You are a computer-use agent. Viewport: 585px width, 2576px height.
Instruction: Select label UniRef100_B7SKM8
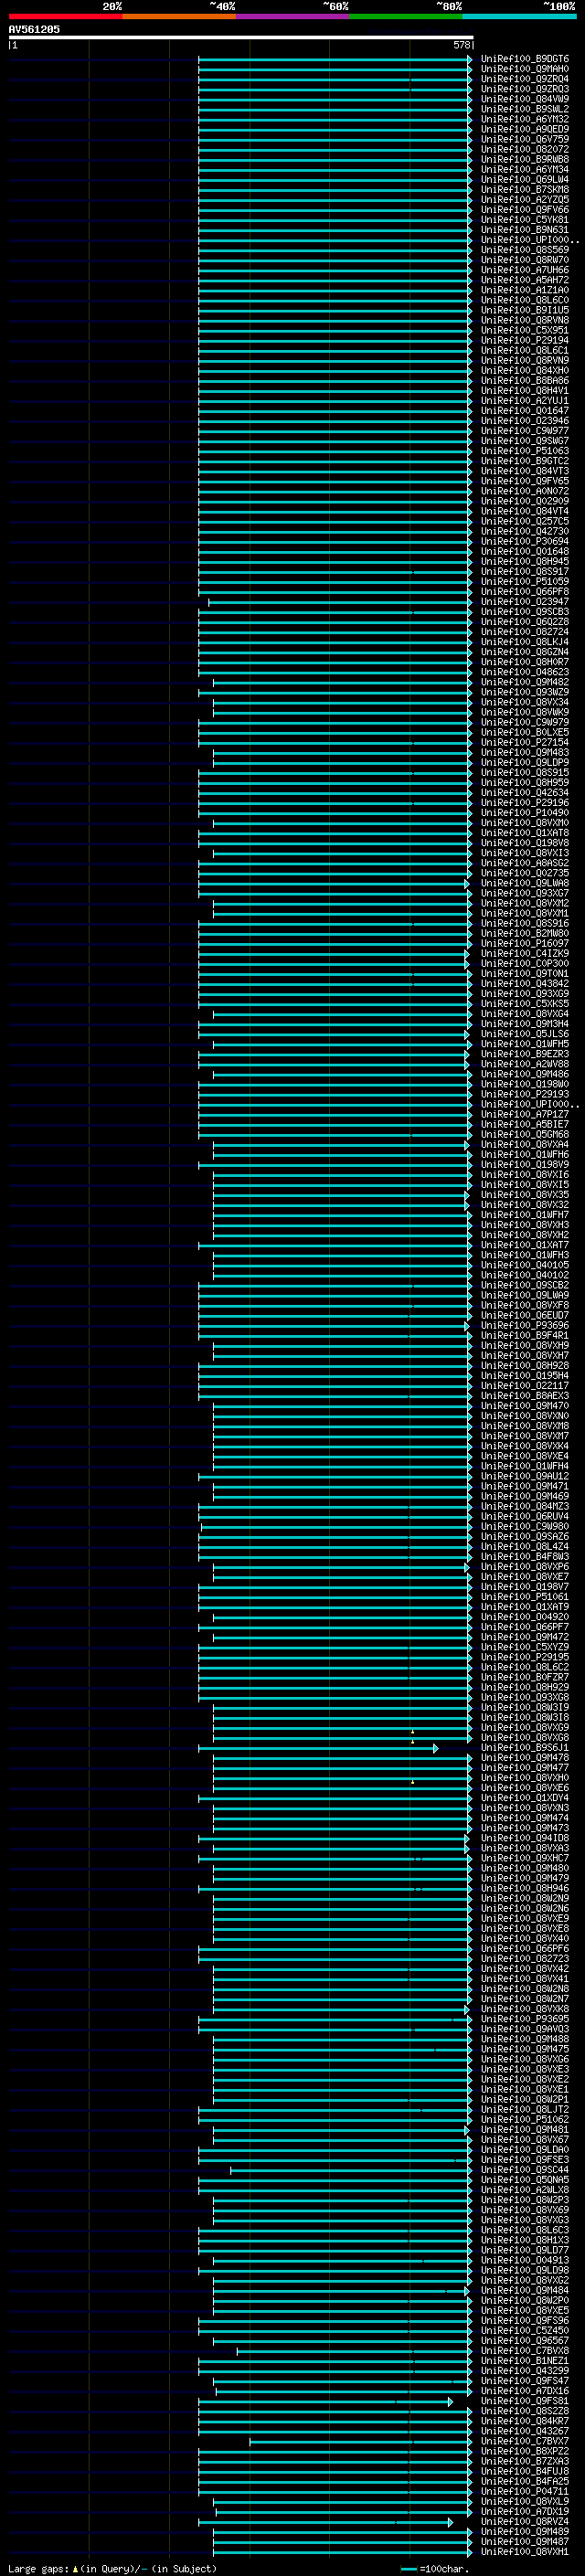point(524,190)
